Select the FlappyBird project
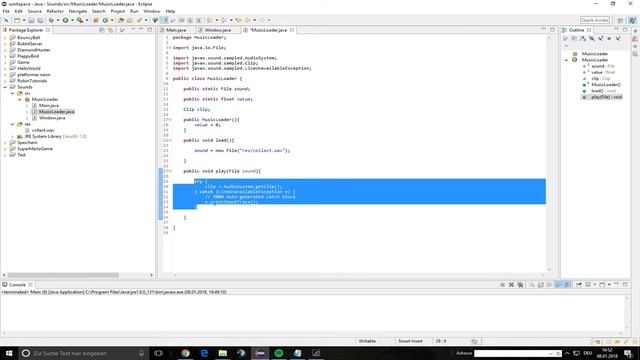The height and width of the screenshot is (360, 640). [x=28, y=56]
